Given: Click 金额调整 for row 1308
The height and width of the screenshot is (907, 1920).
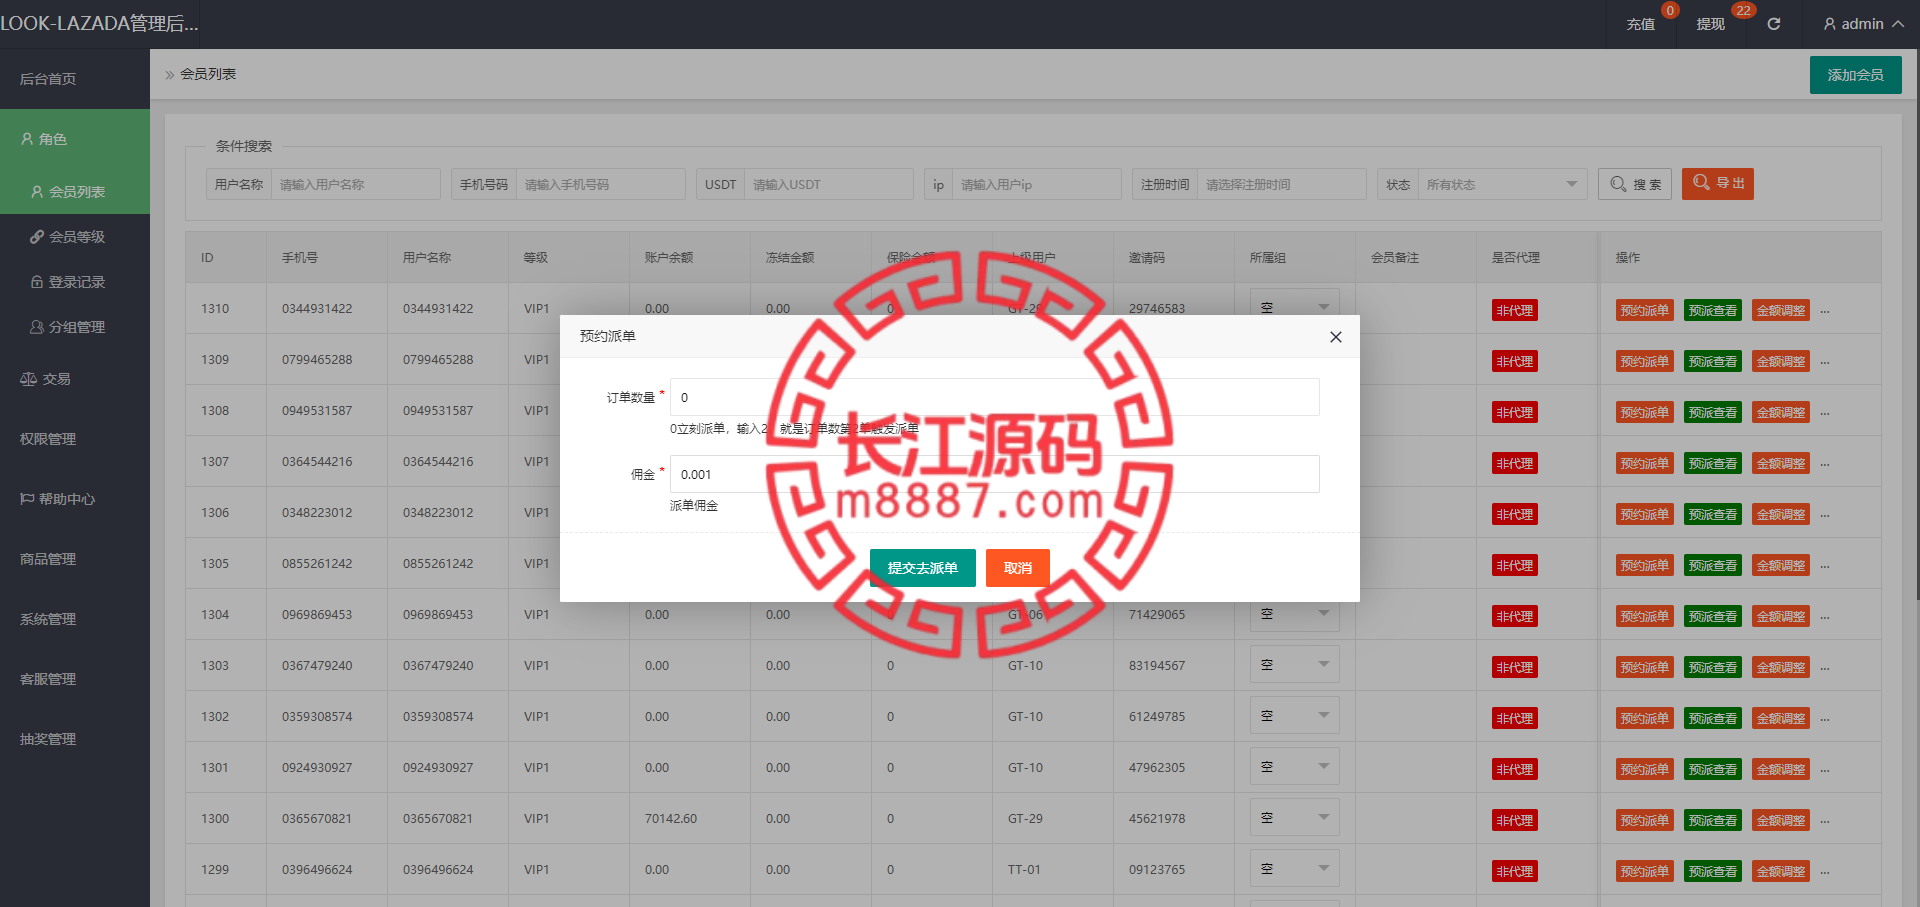Looking at the screenshot, I should tap(1781, 413).
